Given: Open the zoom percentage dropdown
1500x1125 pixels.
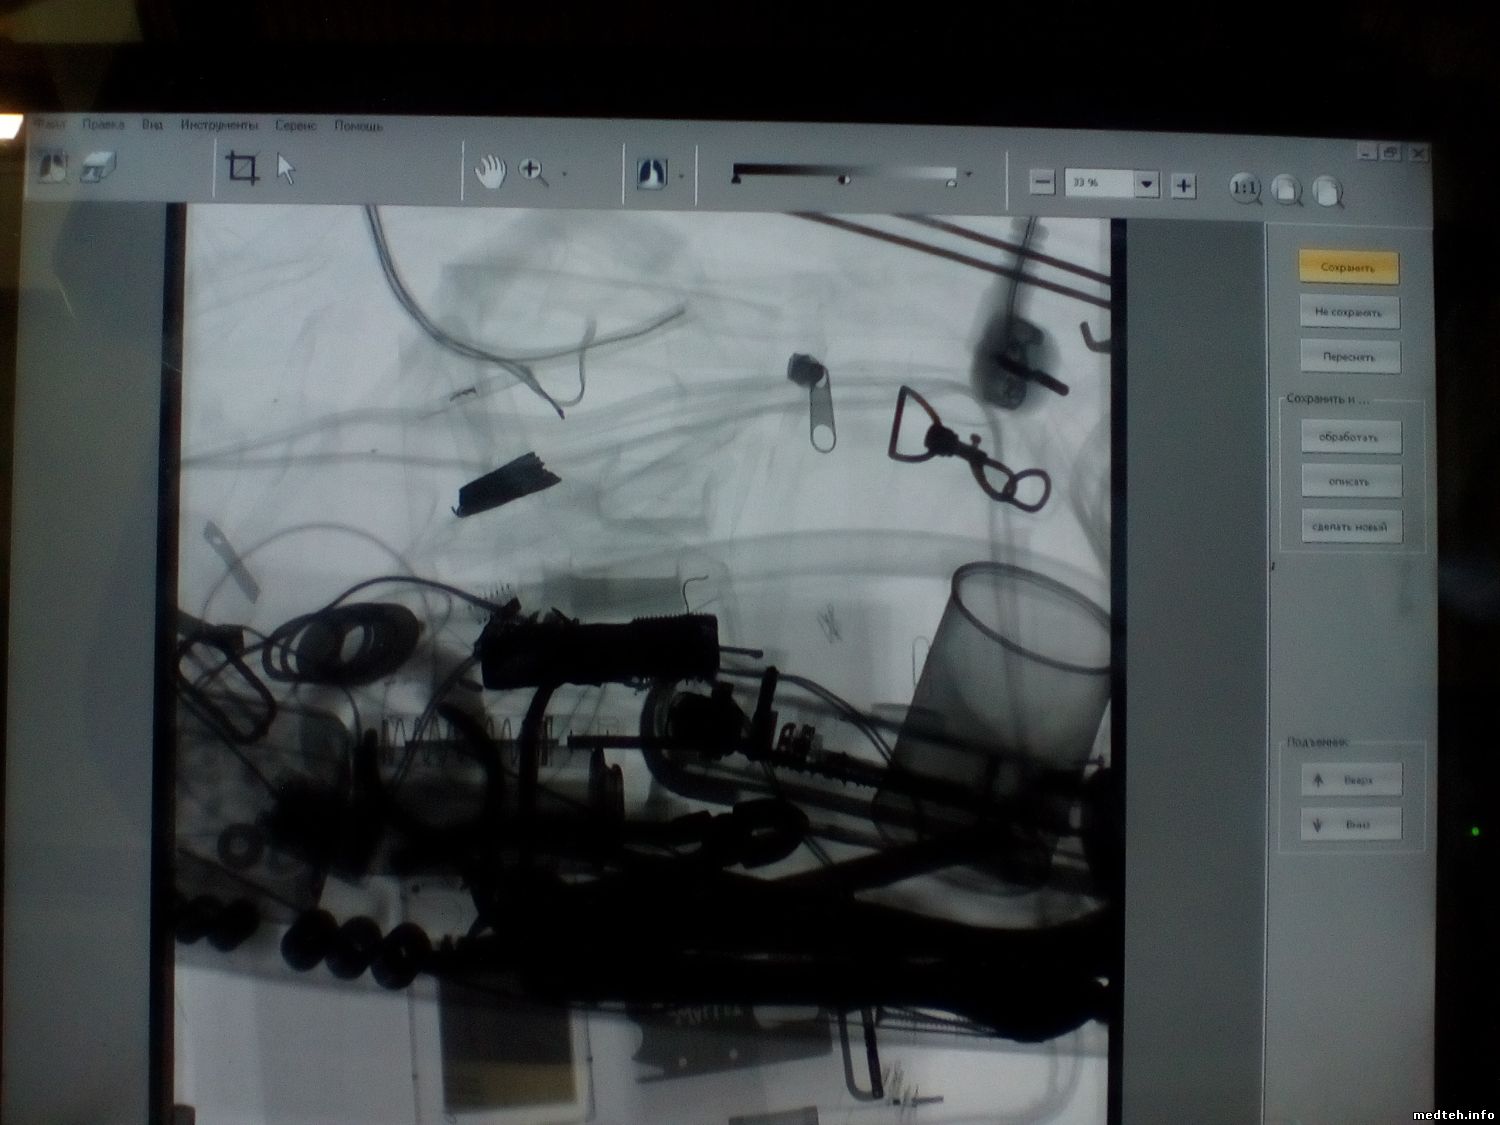Looking at the screenshot, I should [x=1147, y=184].
